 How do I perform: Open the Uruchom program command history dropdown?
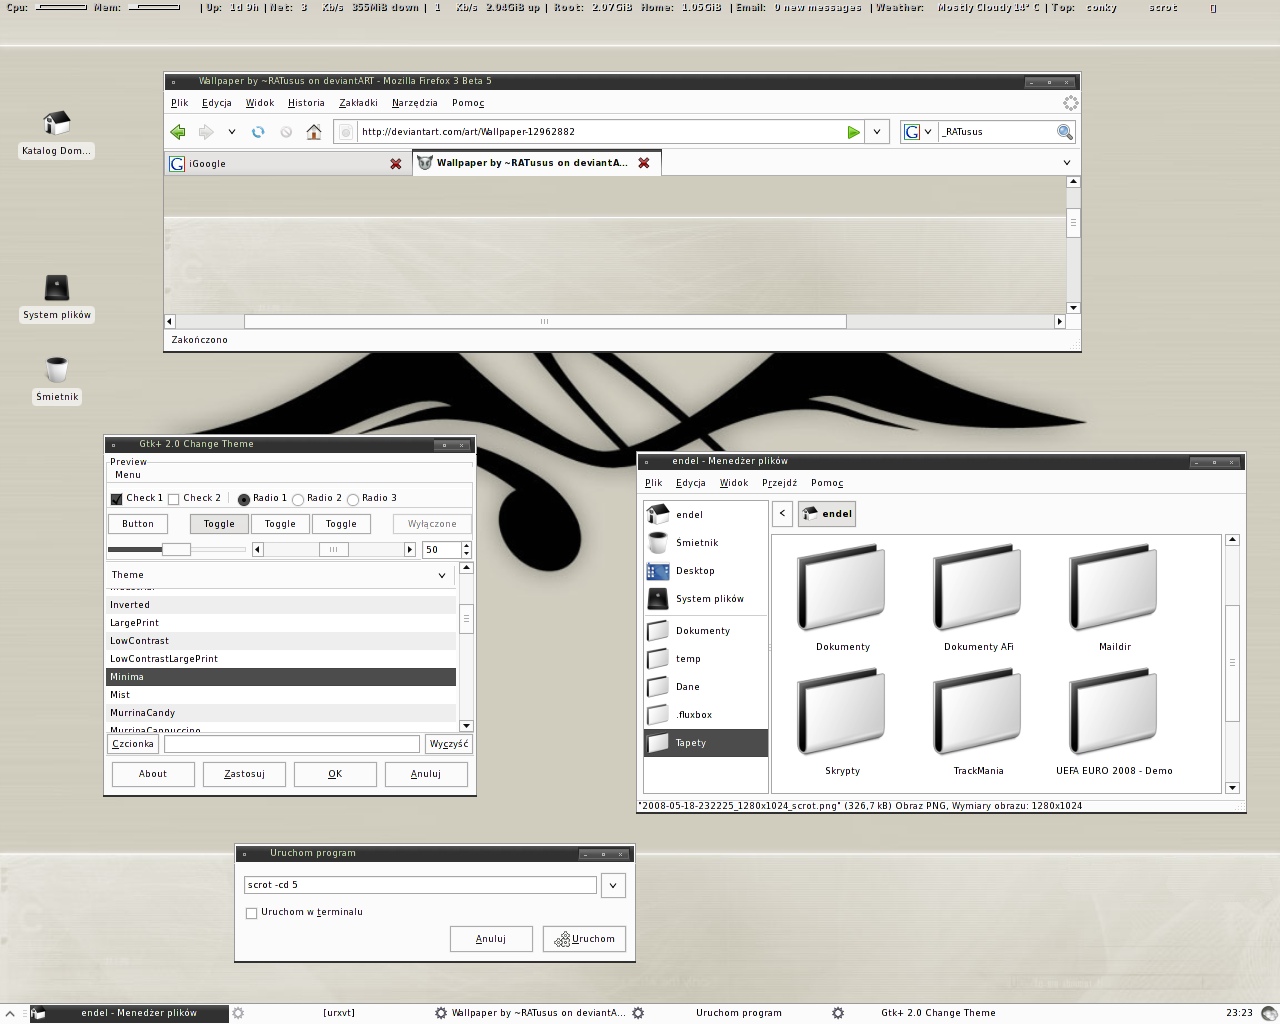(613, 885)
